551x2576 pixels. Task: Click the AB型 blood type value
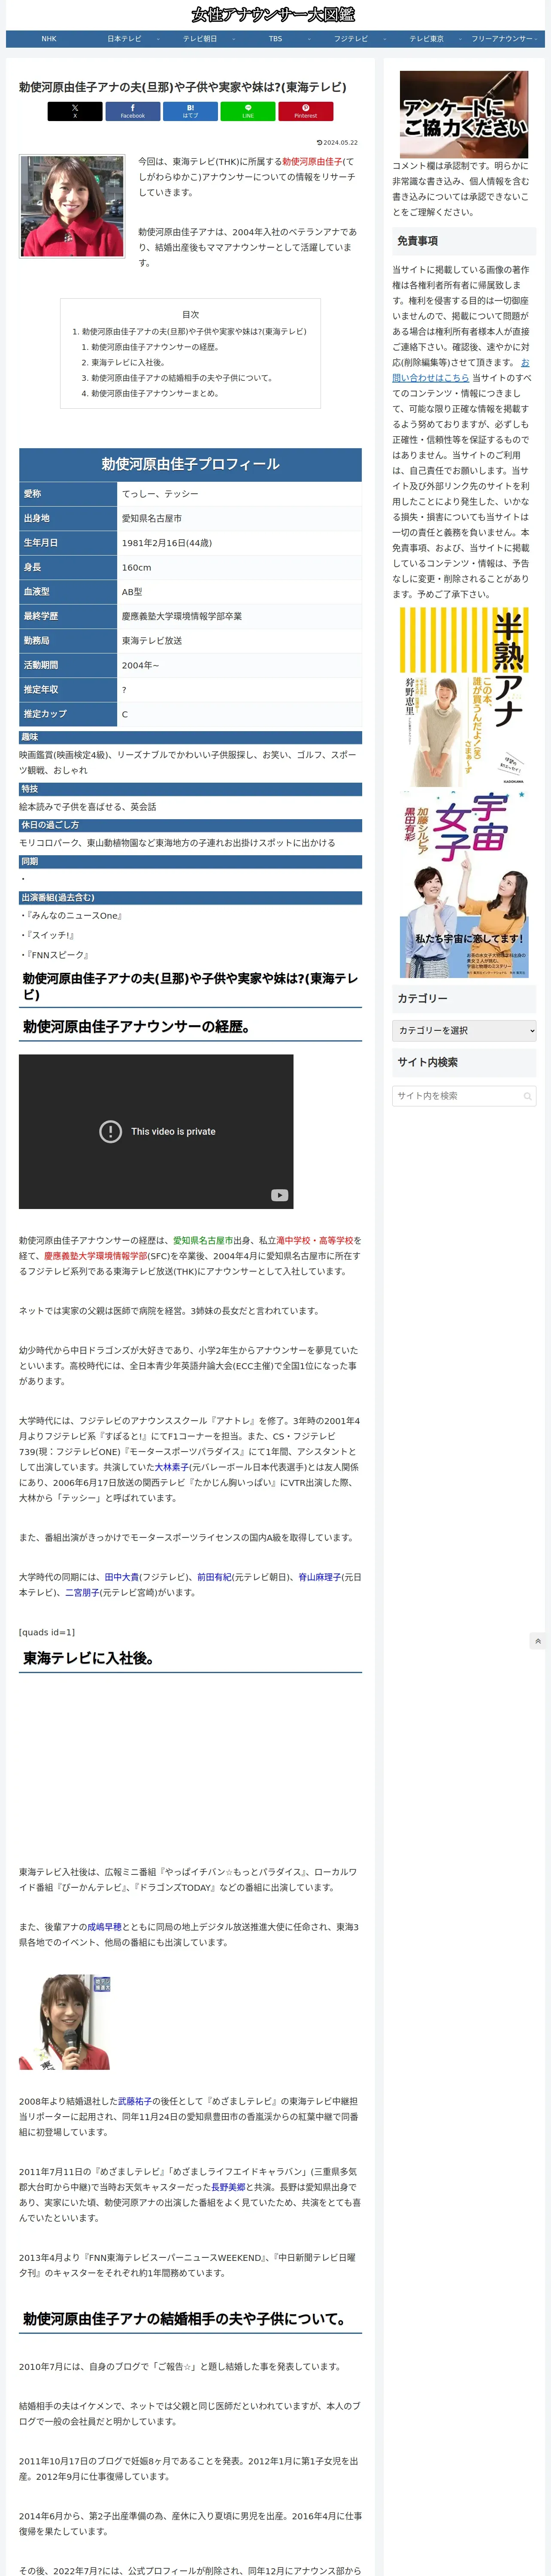[x=240, y=592]
